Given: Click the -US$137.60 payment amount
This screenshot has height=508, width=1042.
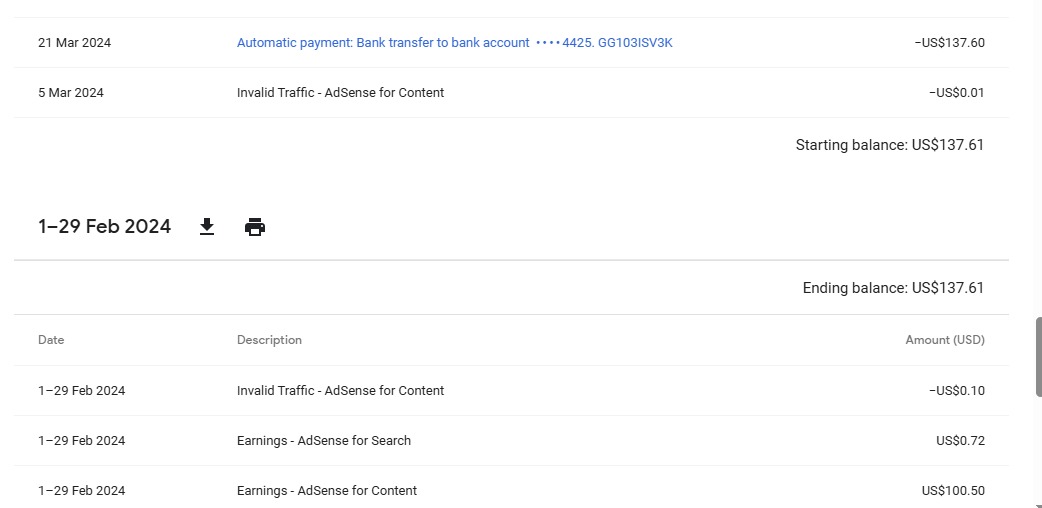Looking at the screenshot, I should pyautogui.click(x=950, y=43).
